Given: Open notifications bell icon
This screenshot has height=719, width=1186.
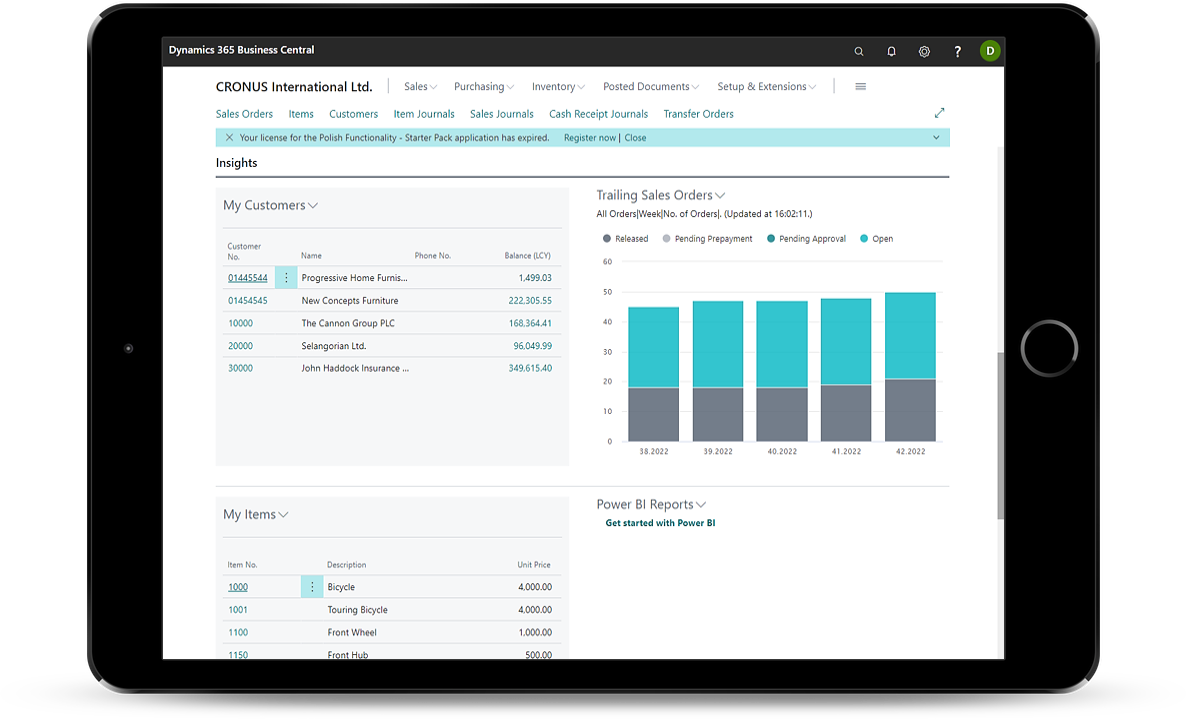Looking at the screenshot, I should 891,51.
